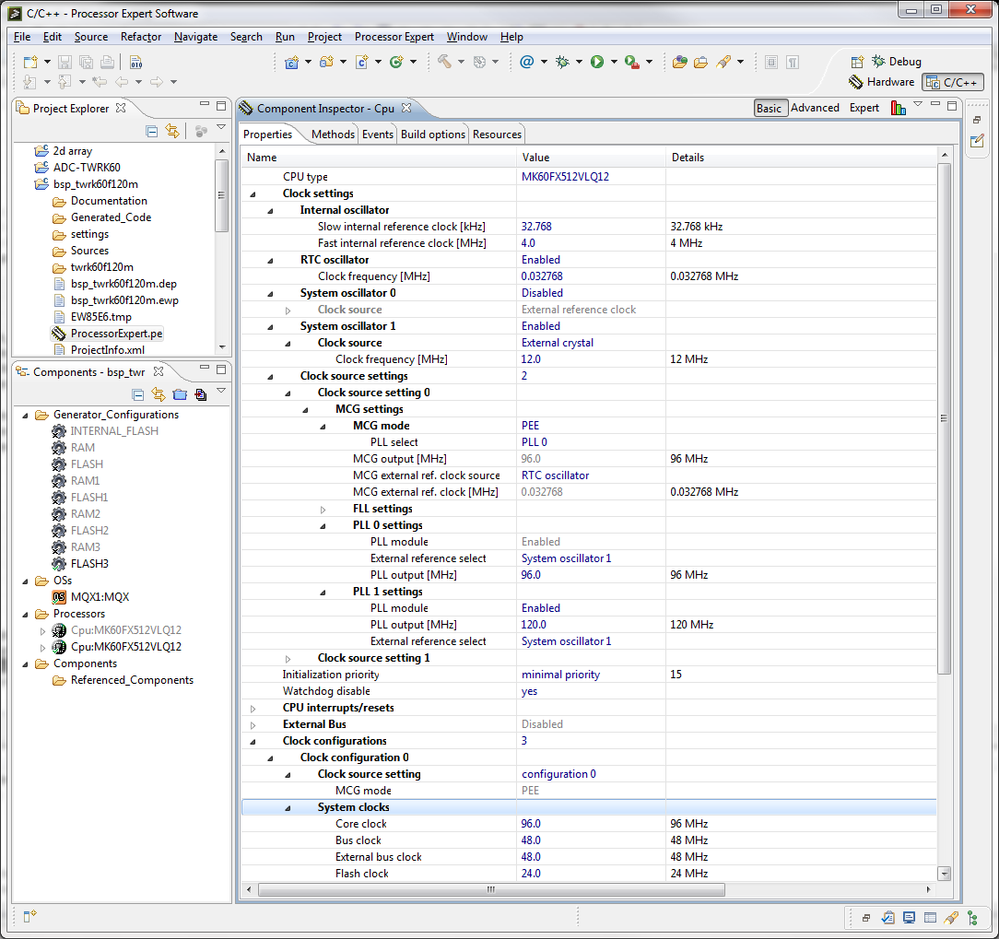999x939 pixels.
Task: Toggle Link with Editor in Project Explorer
Action: (172, 131)
